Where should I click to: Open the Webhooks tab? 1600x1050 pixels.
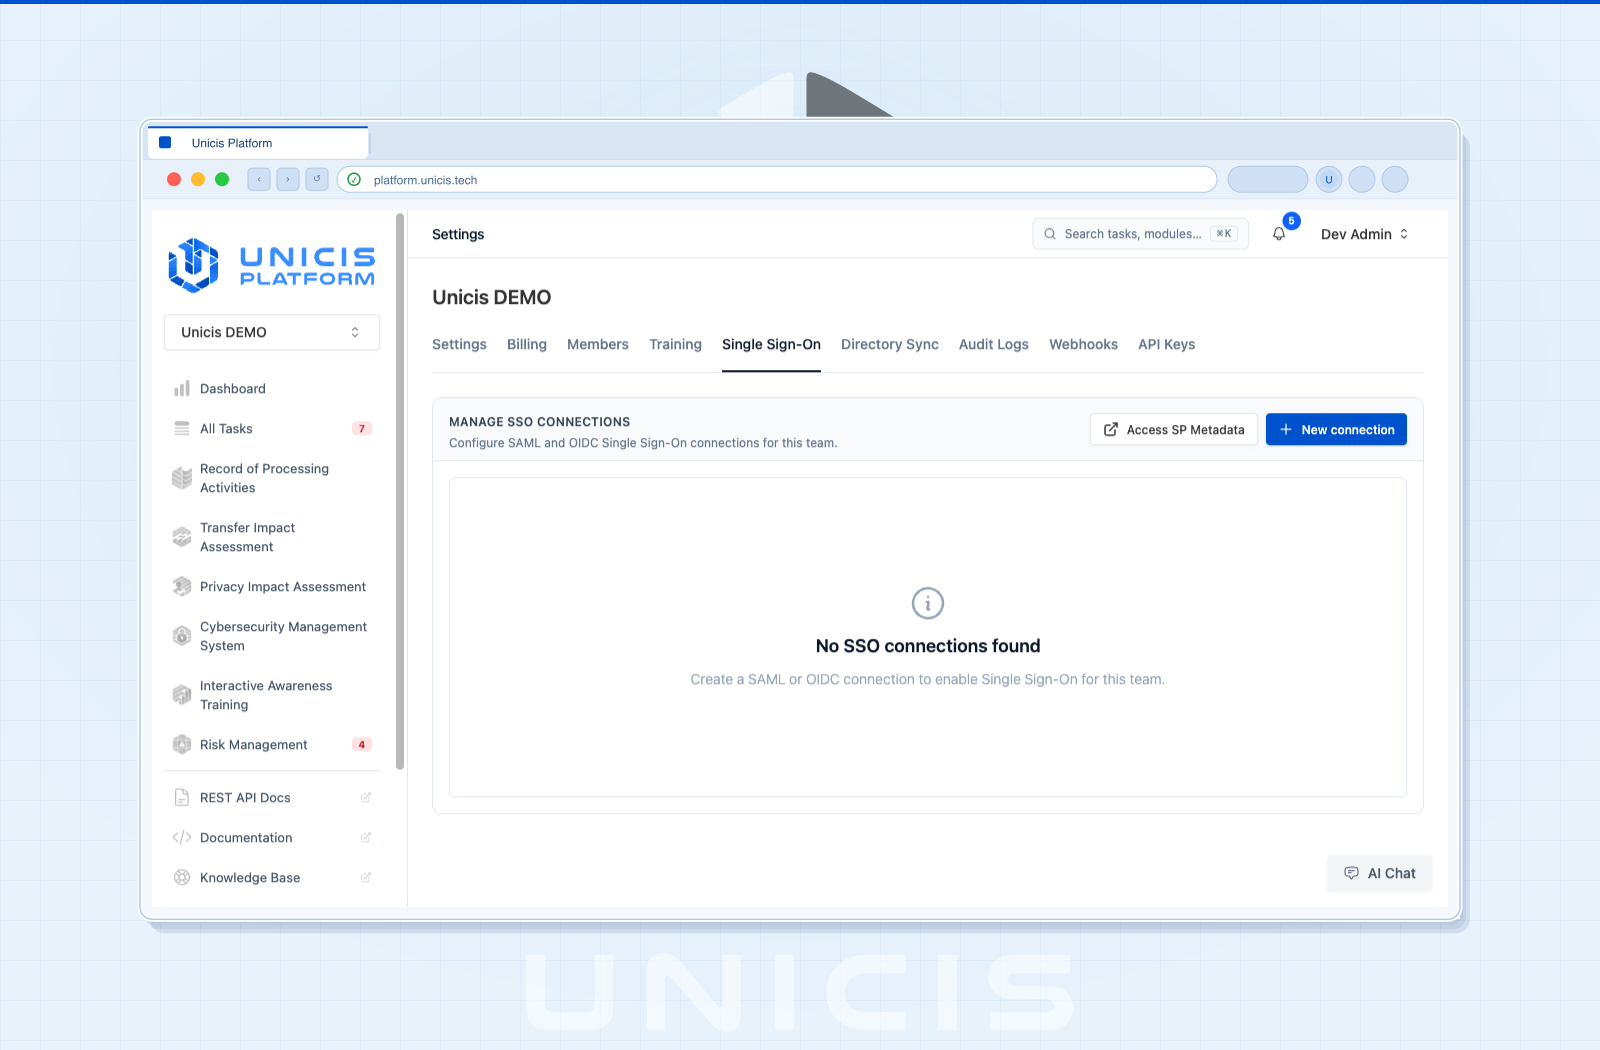[1083, 345]
